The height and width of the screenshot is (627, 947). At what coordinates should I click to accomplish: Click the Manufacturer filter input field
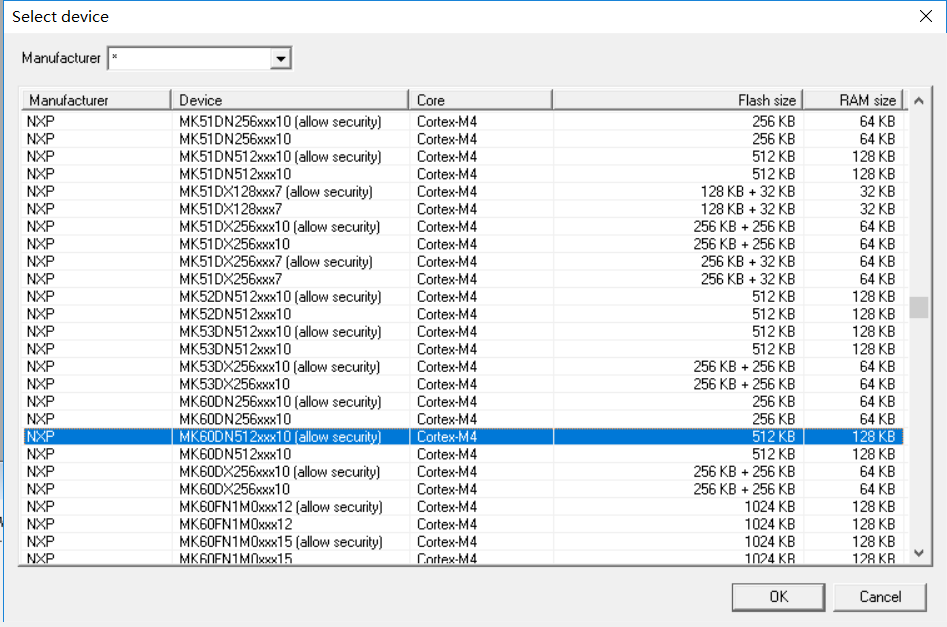coord(190,59)
